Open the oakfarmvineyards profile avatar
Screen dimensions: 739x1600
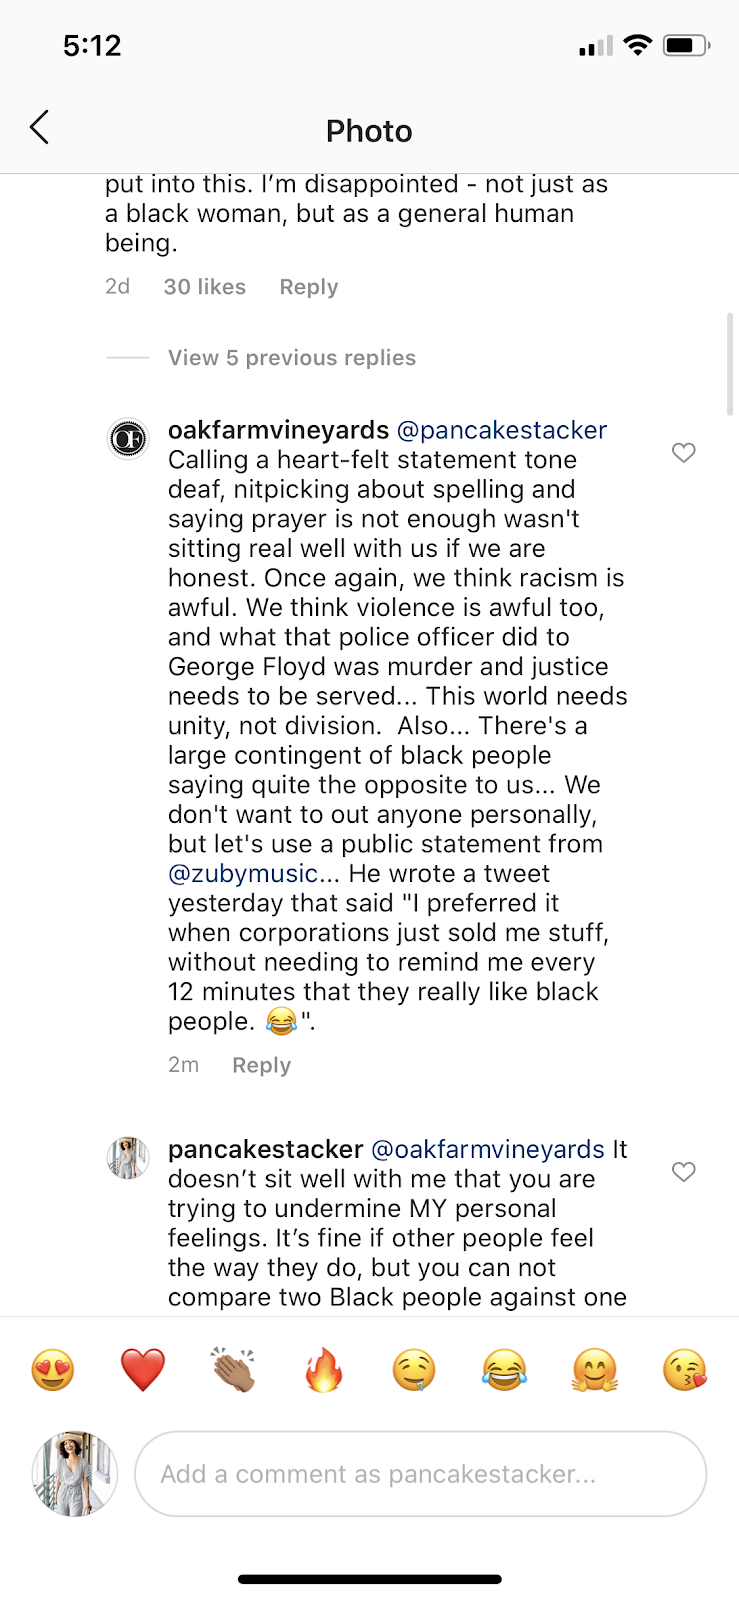click(x=128, y=437)
